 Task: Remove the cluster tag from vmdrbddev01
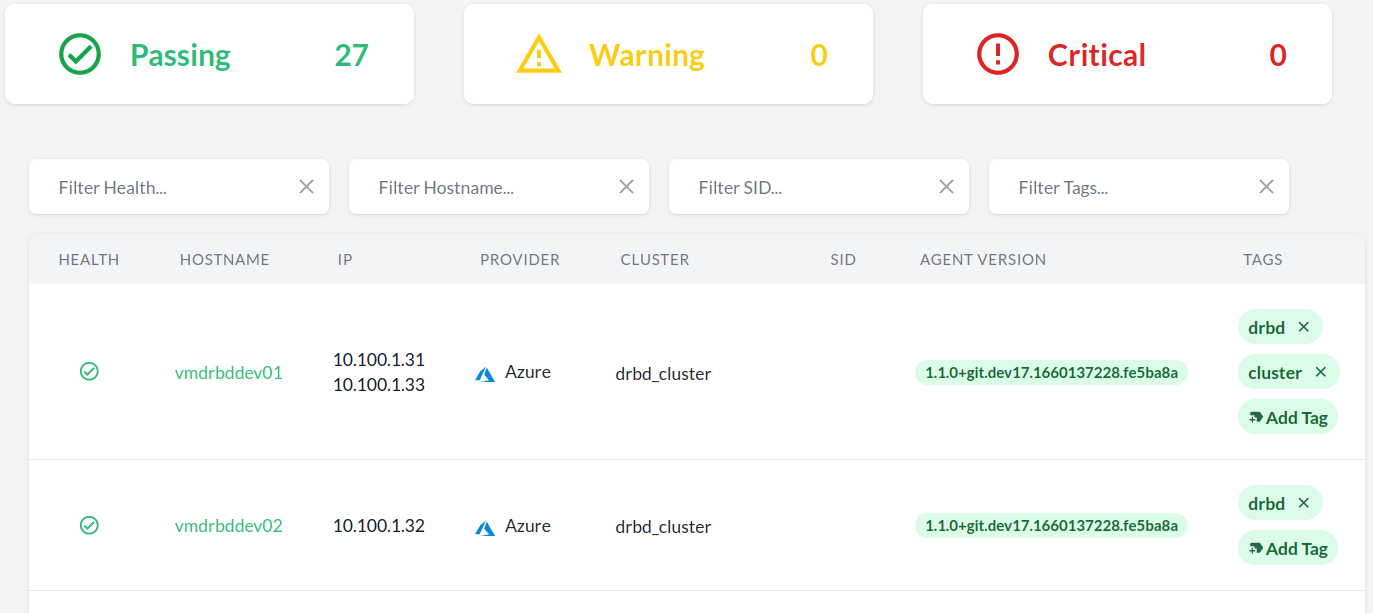pos(1320,373)
